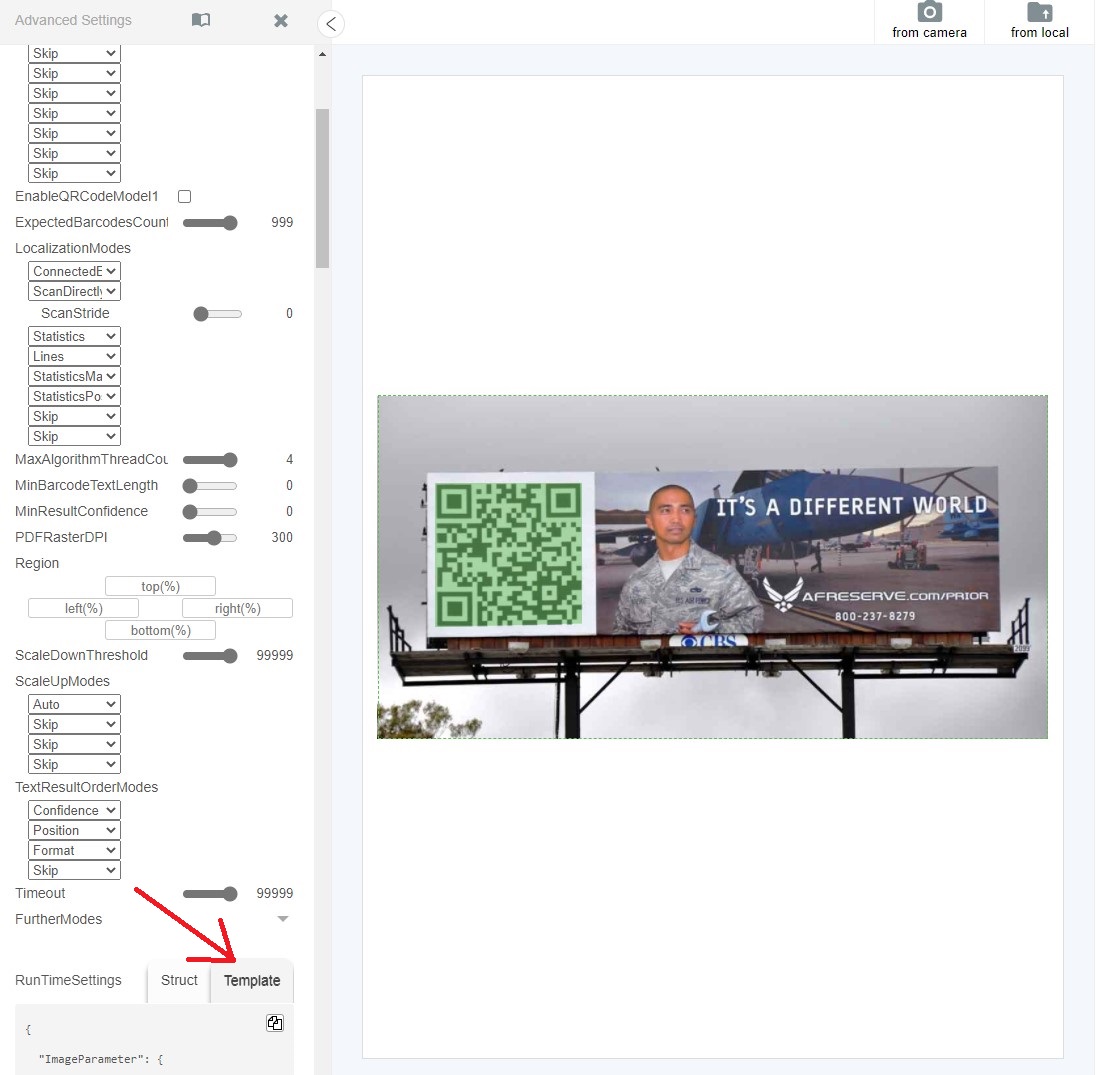Click the ScanStride slider
The width and height of the screenshot is (1103, 1075).
(218, 314)
